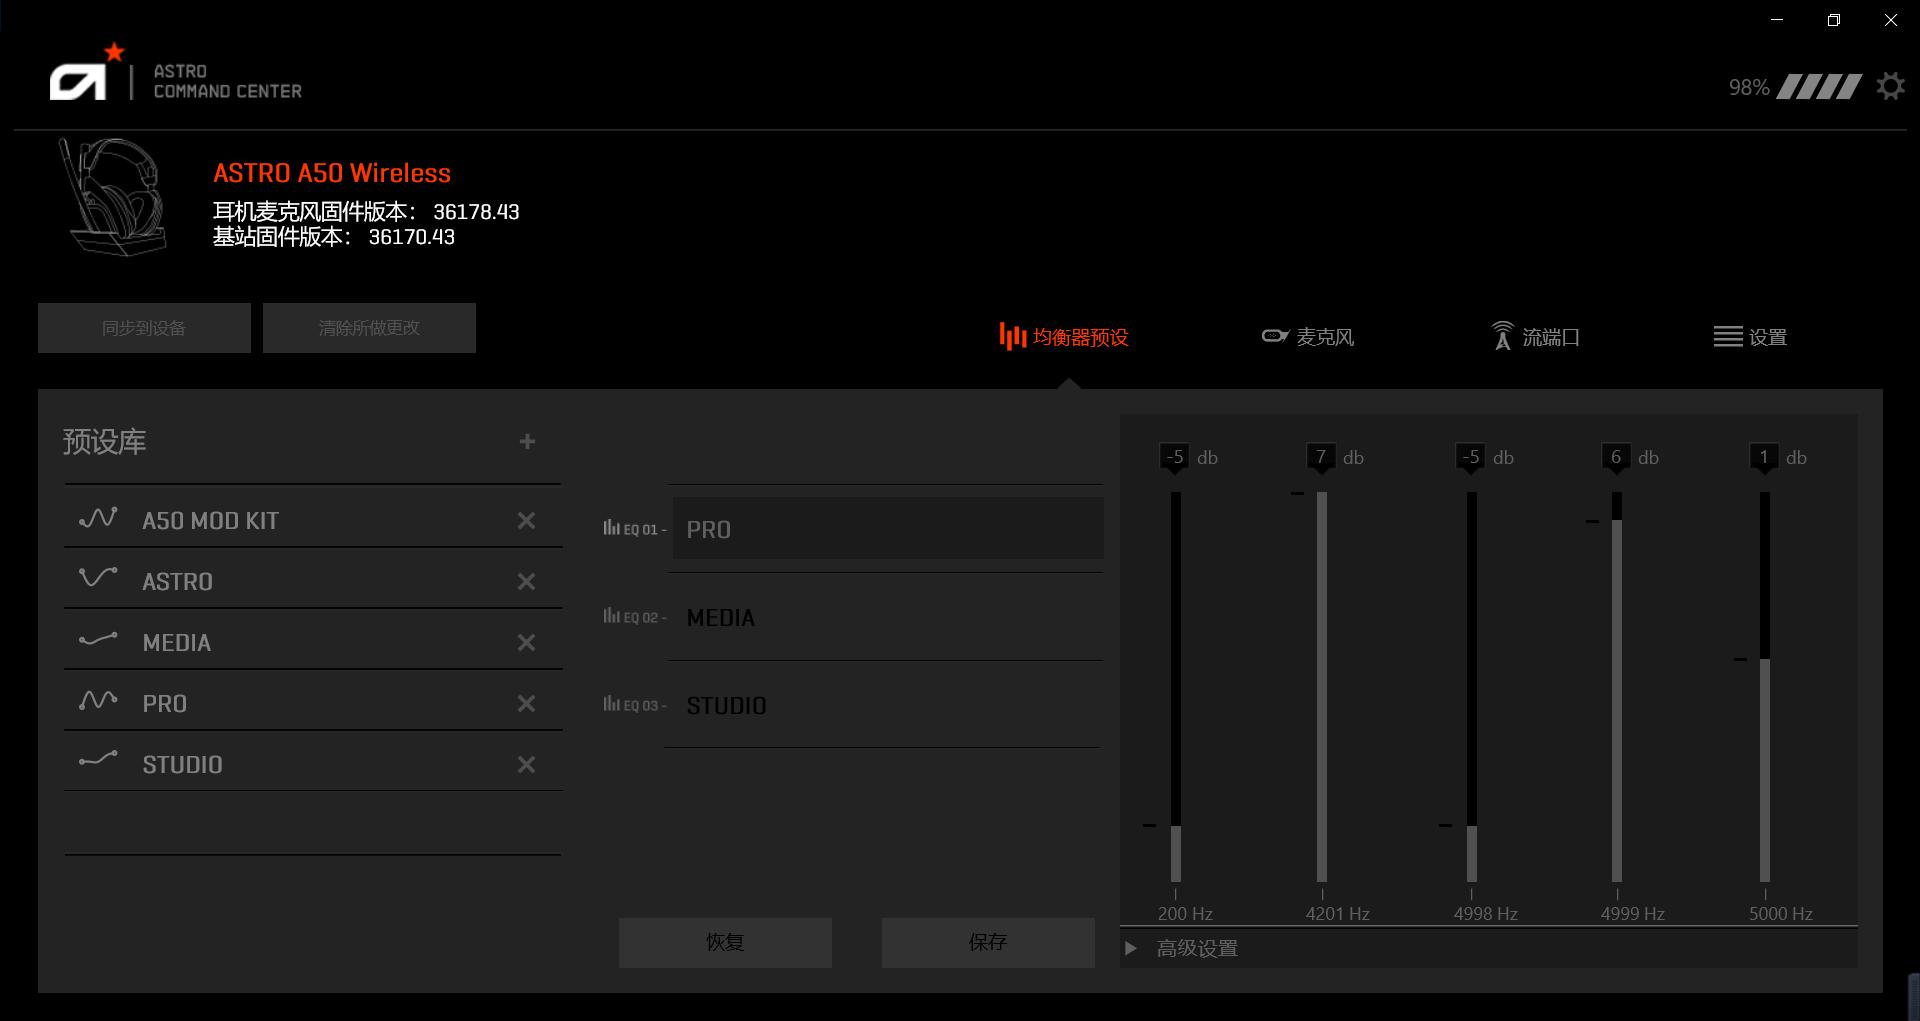Click the 4999 Hz frequency label
The height and width of the screenshot is (1021, 1920).
coord(1632,913)
